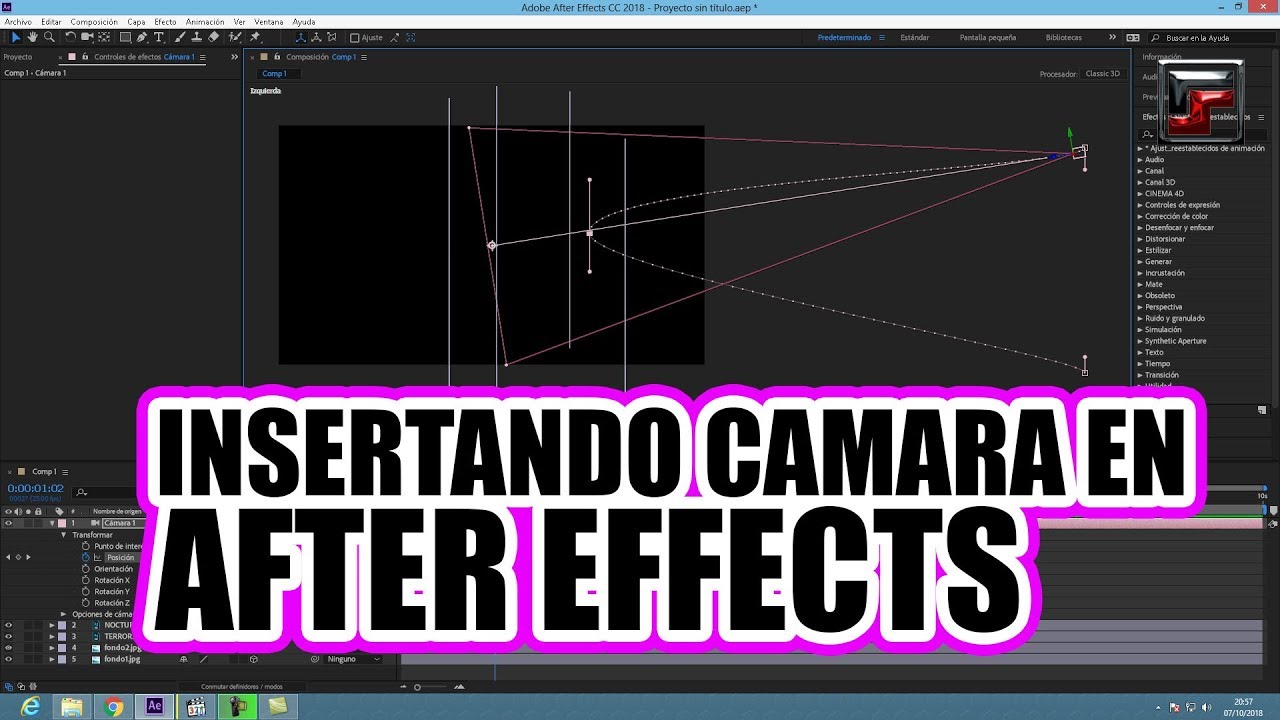The image size is (1280, 720).
Task: Click the Buscar en la Ayuda field
Action: (x=1212, y=38)
